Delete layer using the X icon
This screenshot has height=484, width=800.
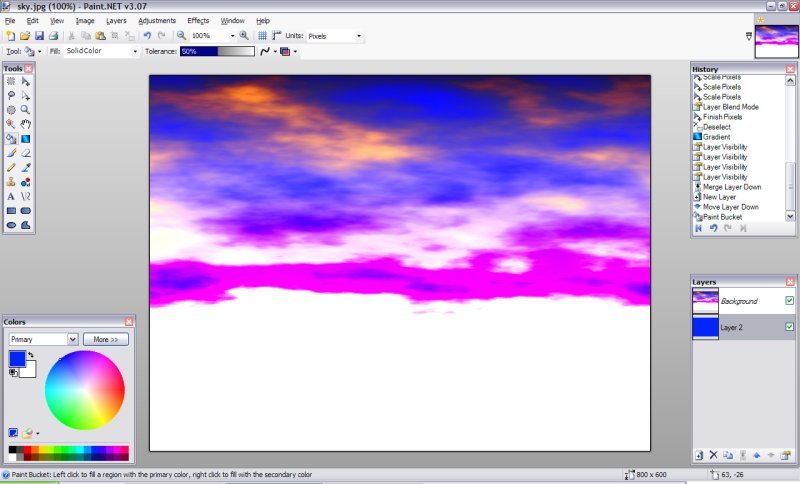(713, 455)
